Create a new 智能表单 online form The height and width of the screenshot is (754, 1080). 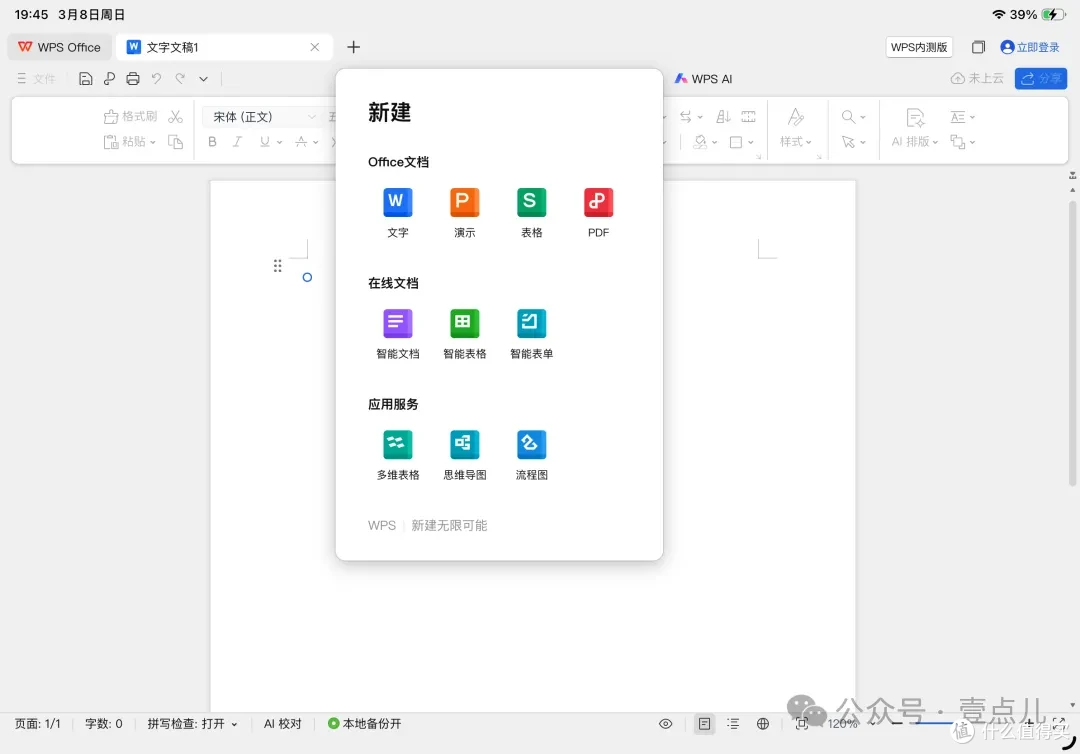point(531,334)
